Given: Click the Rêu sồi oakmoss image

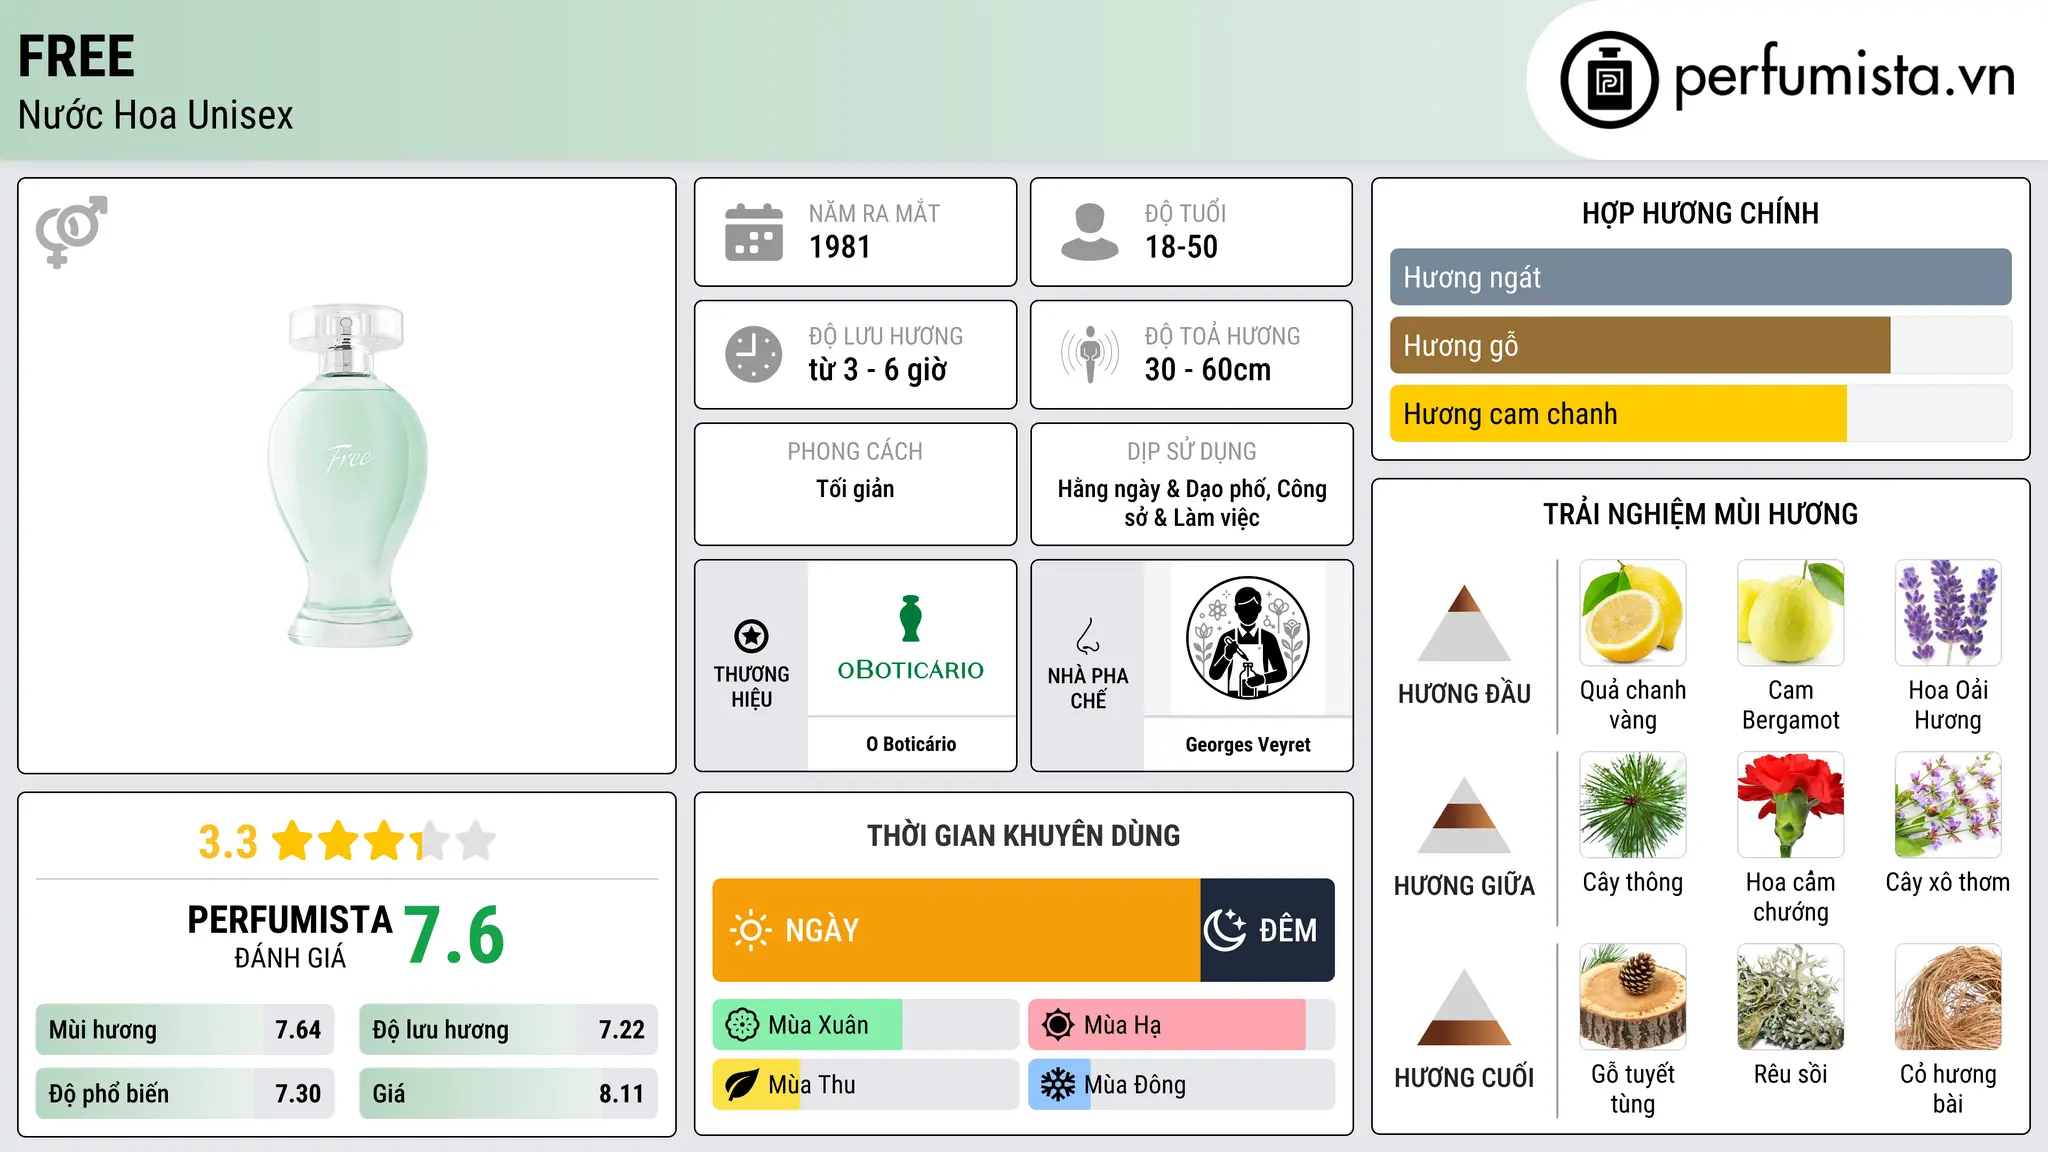Looking at the screenshot, I should click(x=1790, y=997).
